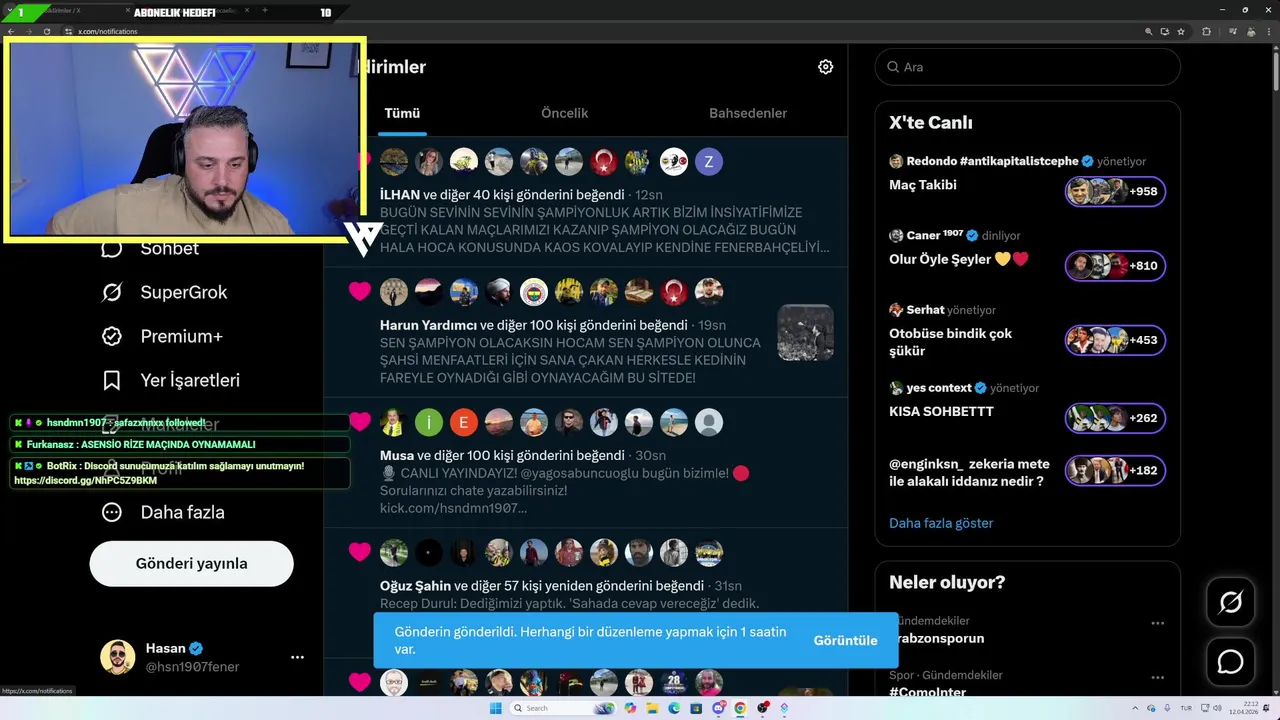The height and width of the screenshot is (720, 1280).
Task: Click heart icon on Musa notification
Action: click(360, 422)
